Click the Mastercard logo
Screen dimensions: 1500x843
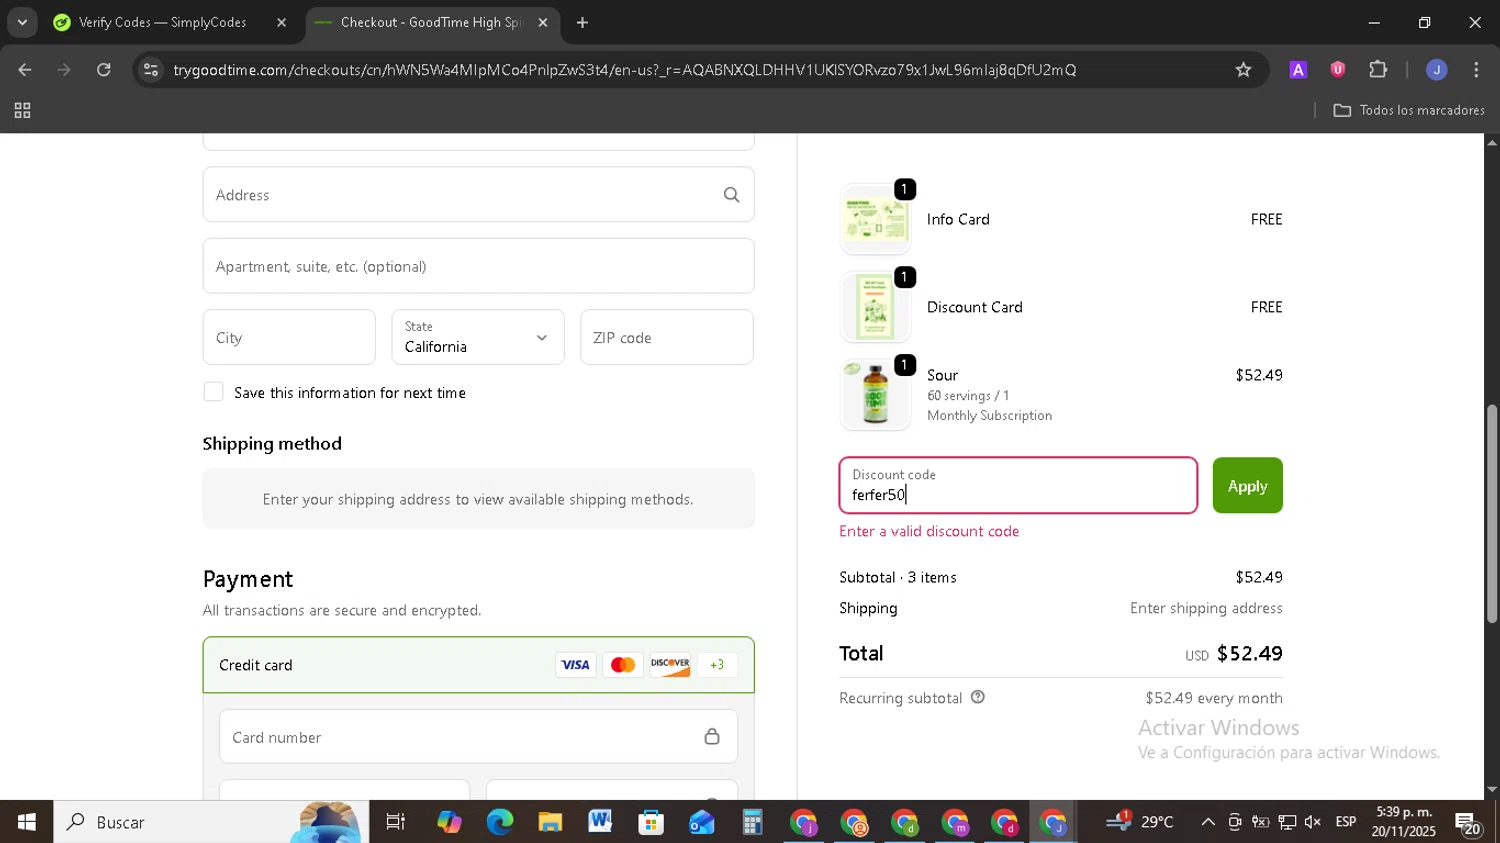(x=623, y=665)
